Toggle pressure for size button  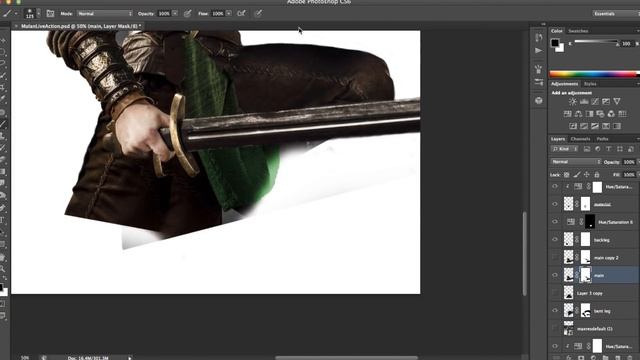coord(258,13)
